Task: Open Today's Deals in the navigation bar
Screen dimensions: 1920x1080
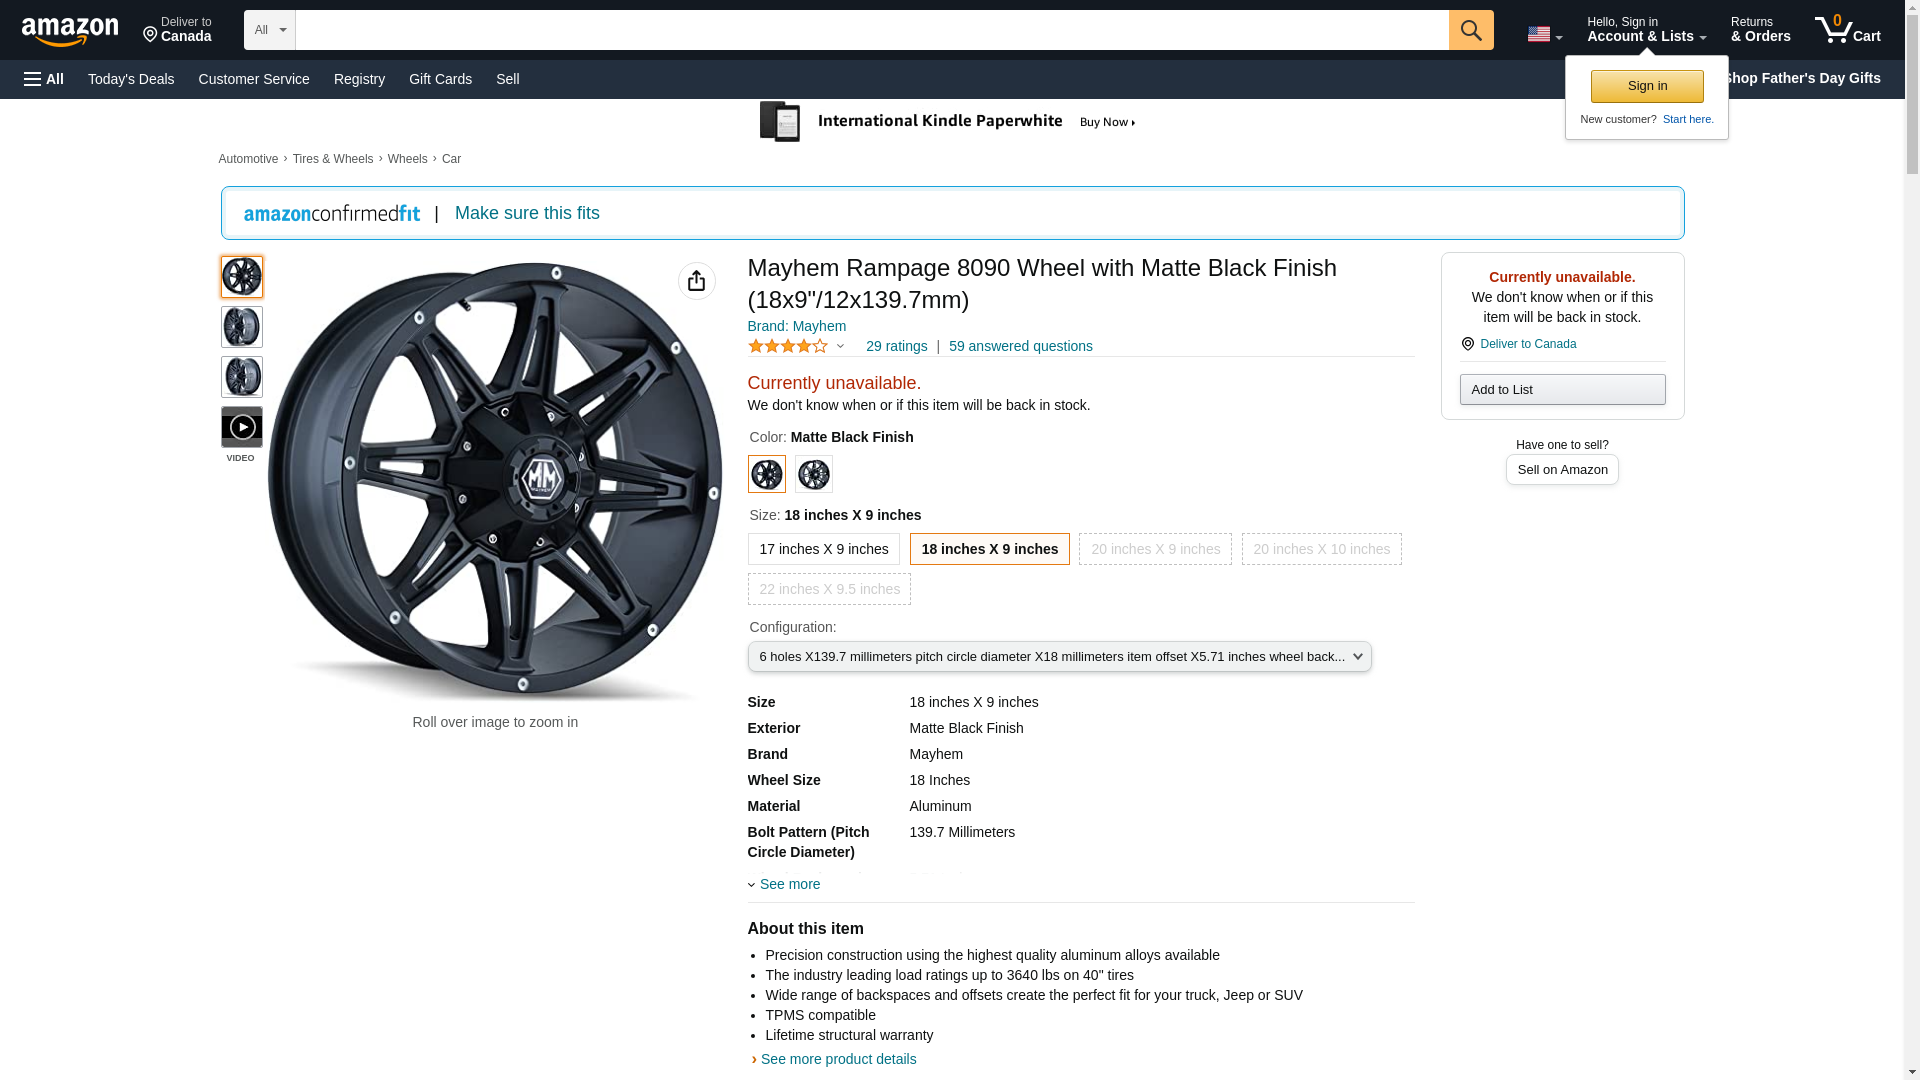Action: point(131,79)
